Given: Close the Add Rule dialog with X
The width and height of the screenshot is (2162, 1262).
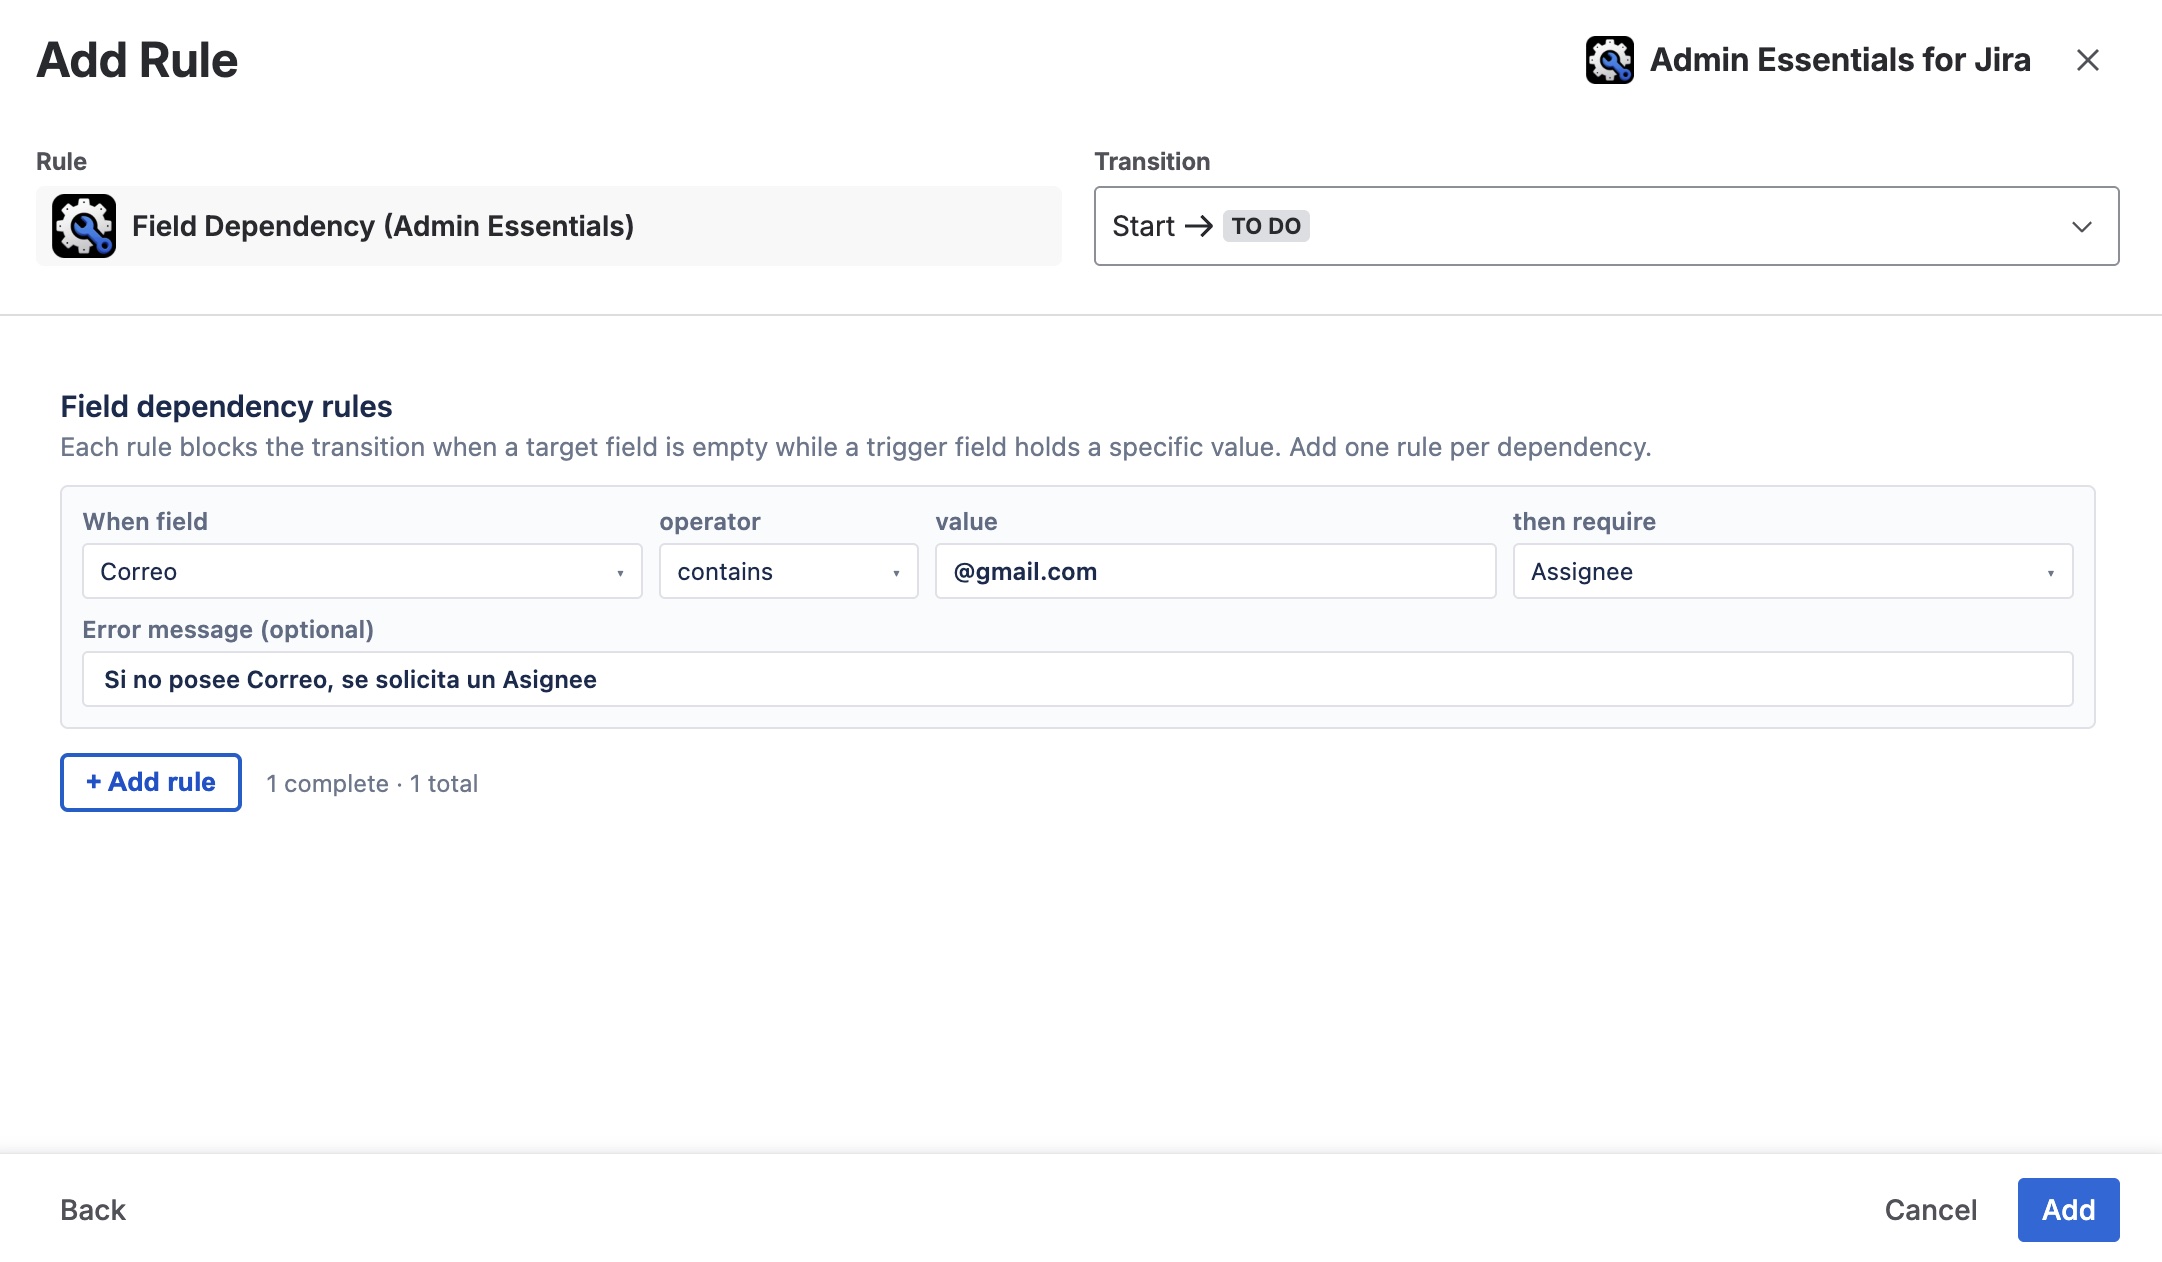Looking at the screenshot, I should point(2087,60).
